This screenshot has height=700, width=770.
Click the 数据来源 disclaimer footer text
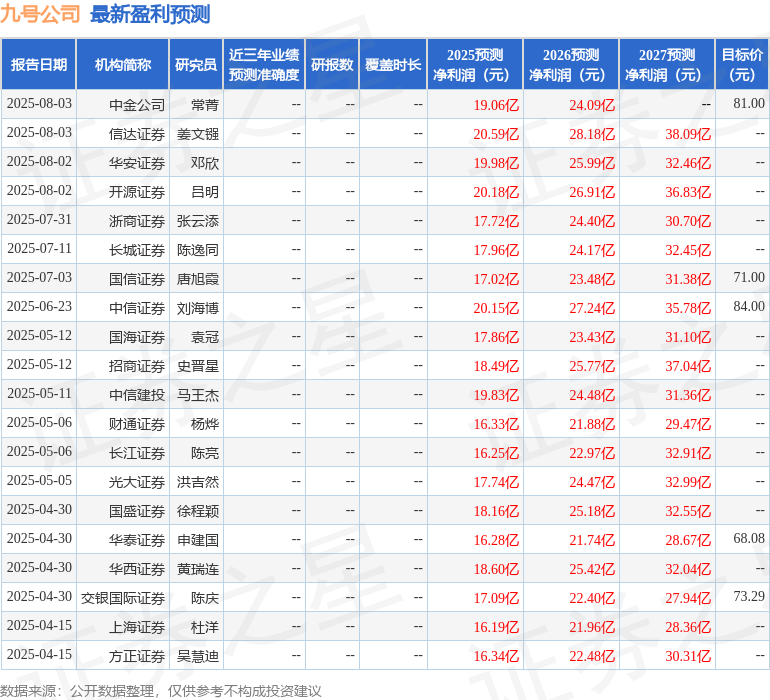pos(160,691)
